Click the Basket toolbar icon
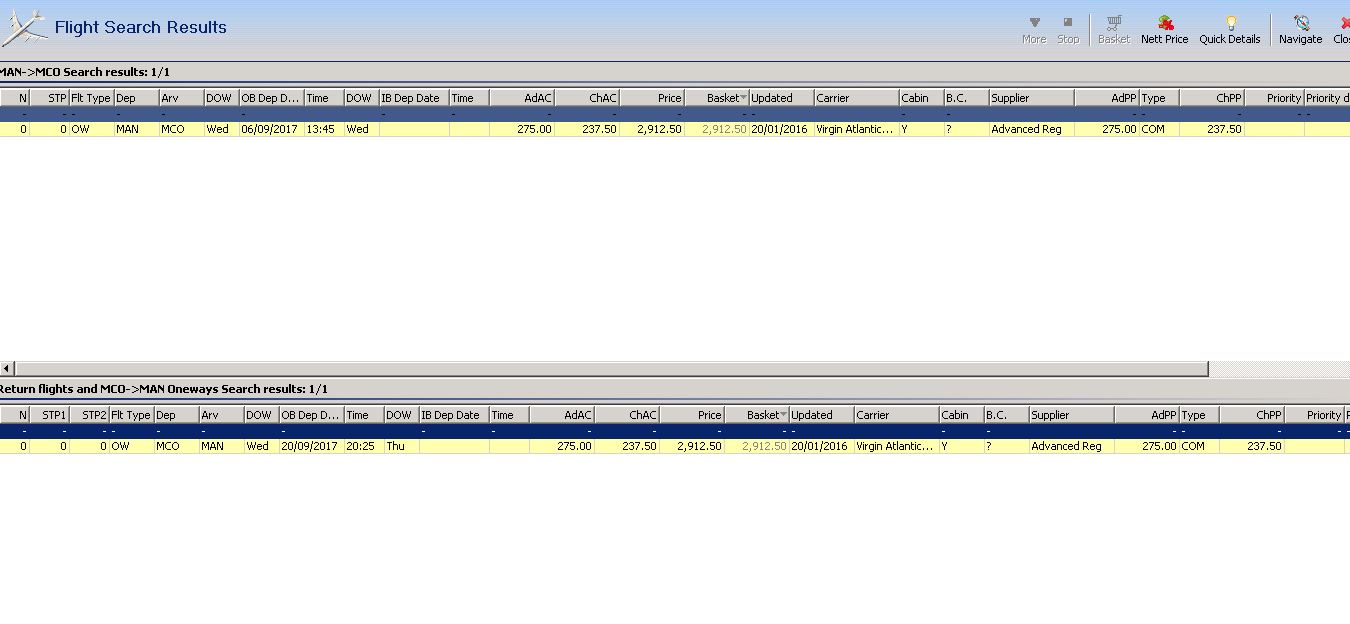The height and width of the screenshot is (624, 1350). point(1114,30)
